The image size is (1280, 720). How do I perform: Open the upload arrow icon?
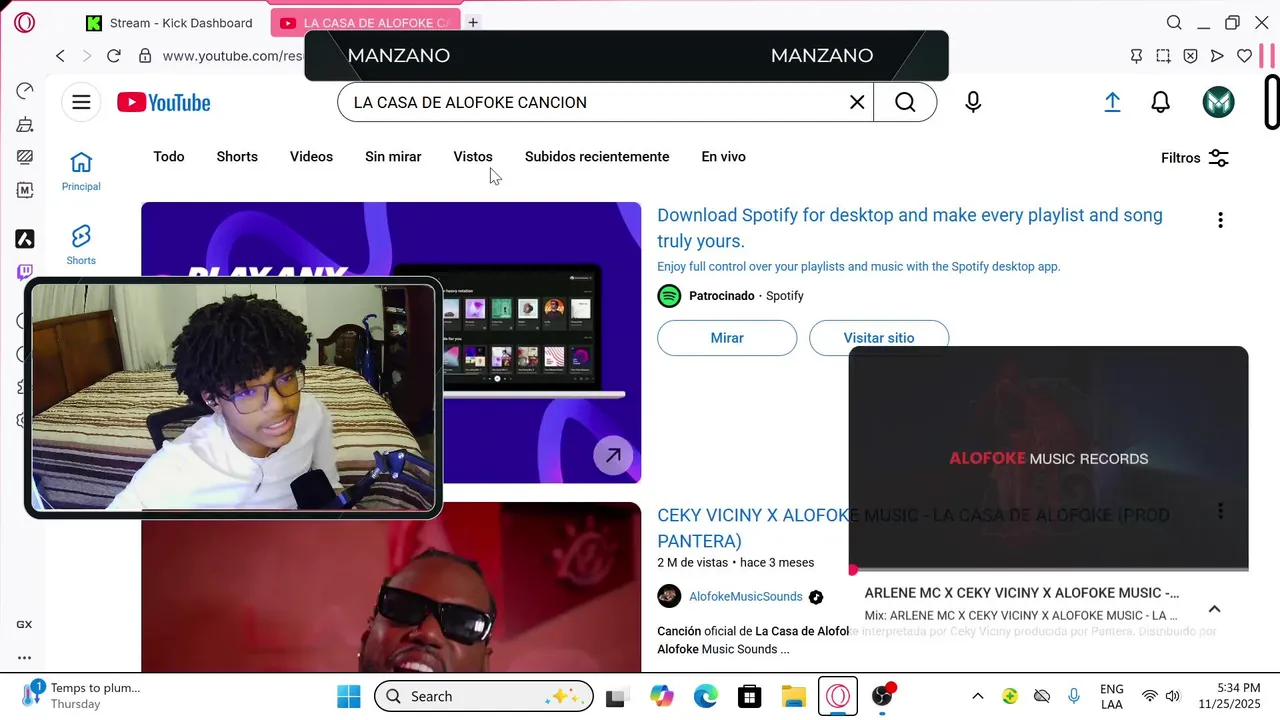[1112, 102]
